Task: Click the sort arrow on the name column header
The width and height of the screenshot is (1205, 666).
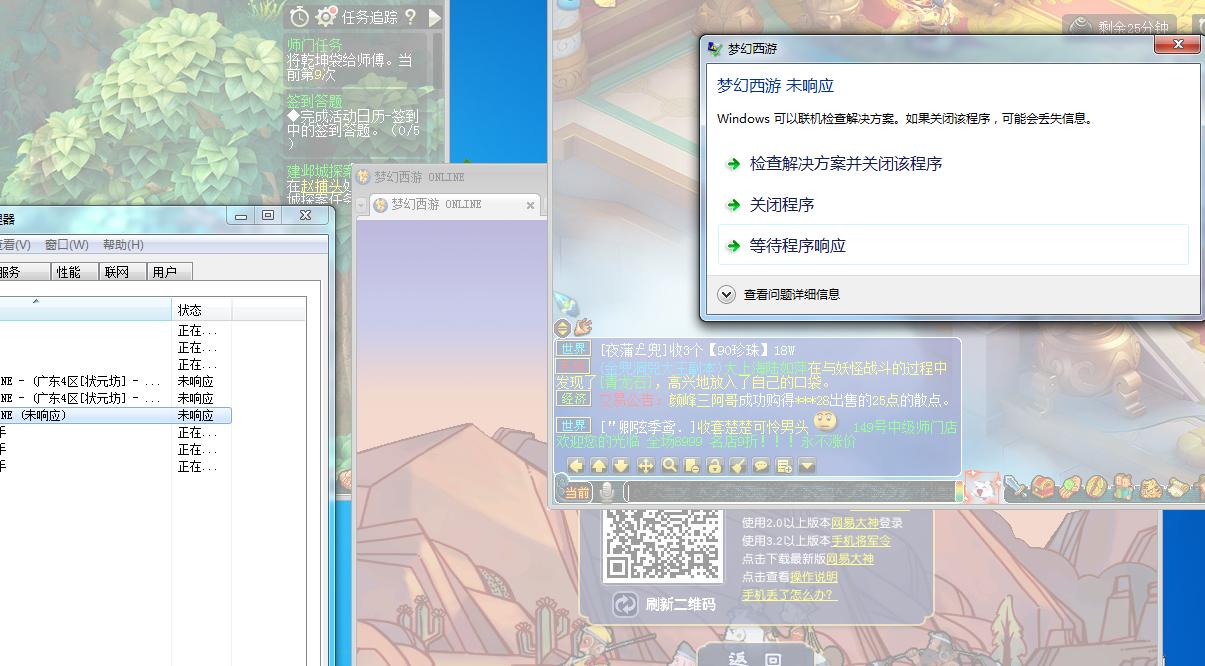Action: pyautogui.click(x=37, y=301)
